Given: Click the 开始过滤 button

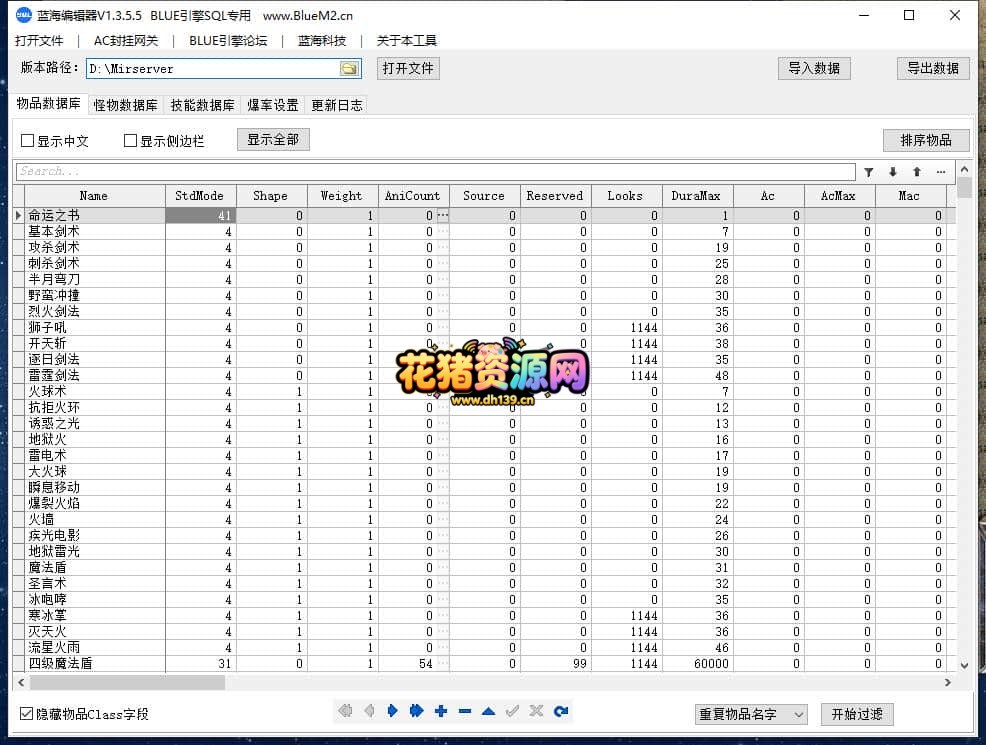Looking at the screenshot, I should (x=857, y=714).
